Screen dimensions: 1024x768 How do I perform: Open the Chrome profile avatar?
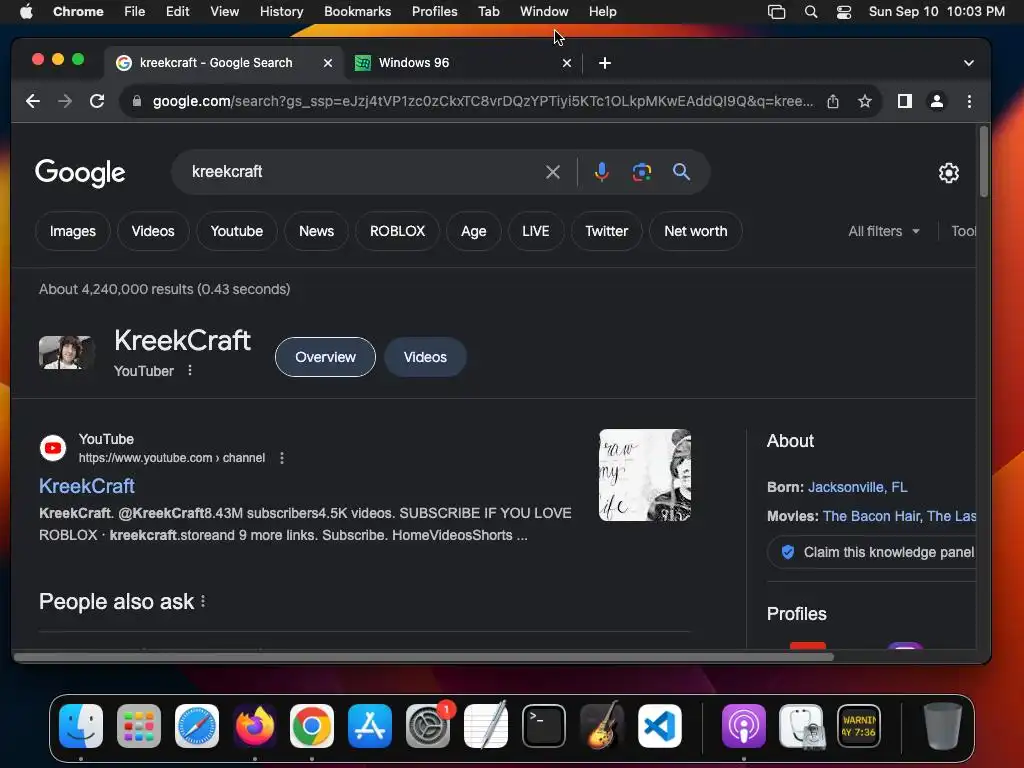click(x=936, y=101)
